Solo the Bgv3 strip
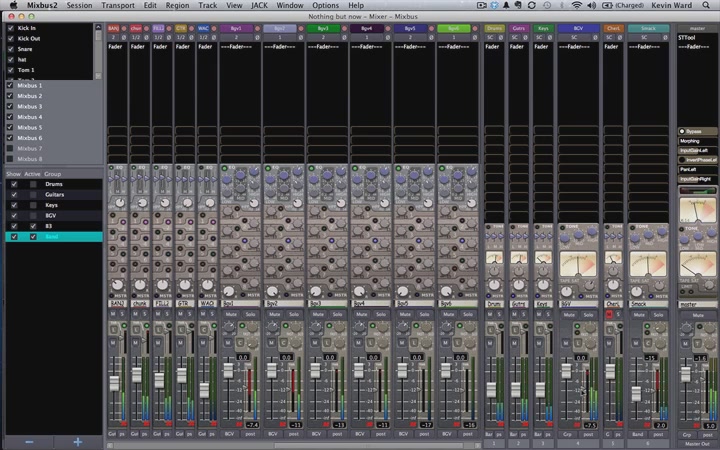 [x=338, y=315]
